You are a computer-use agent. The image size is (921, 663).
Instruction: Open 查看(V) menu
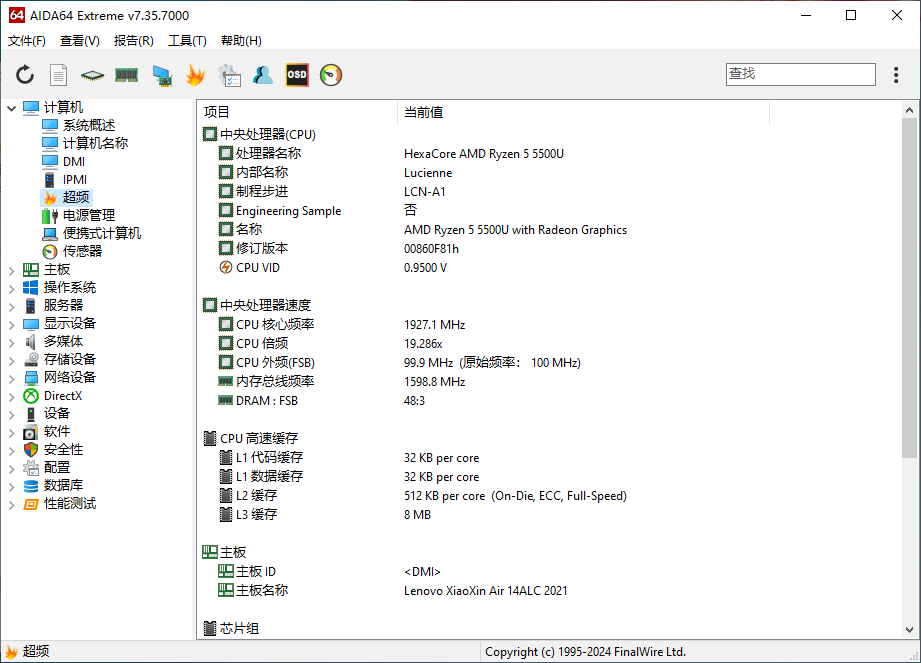pos(79,41)
